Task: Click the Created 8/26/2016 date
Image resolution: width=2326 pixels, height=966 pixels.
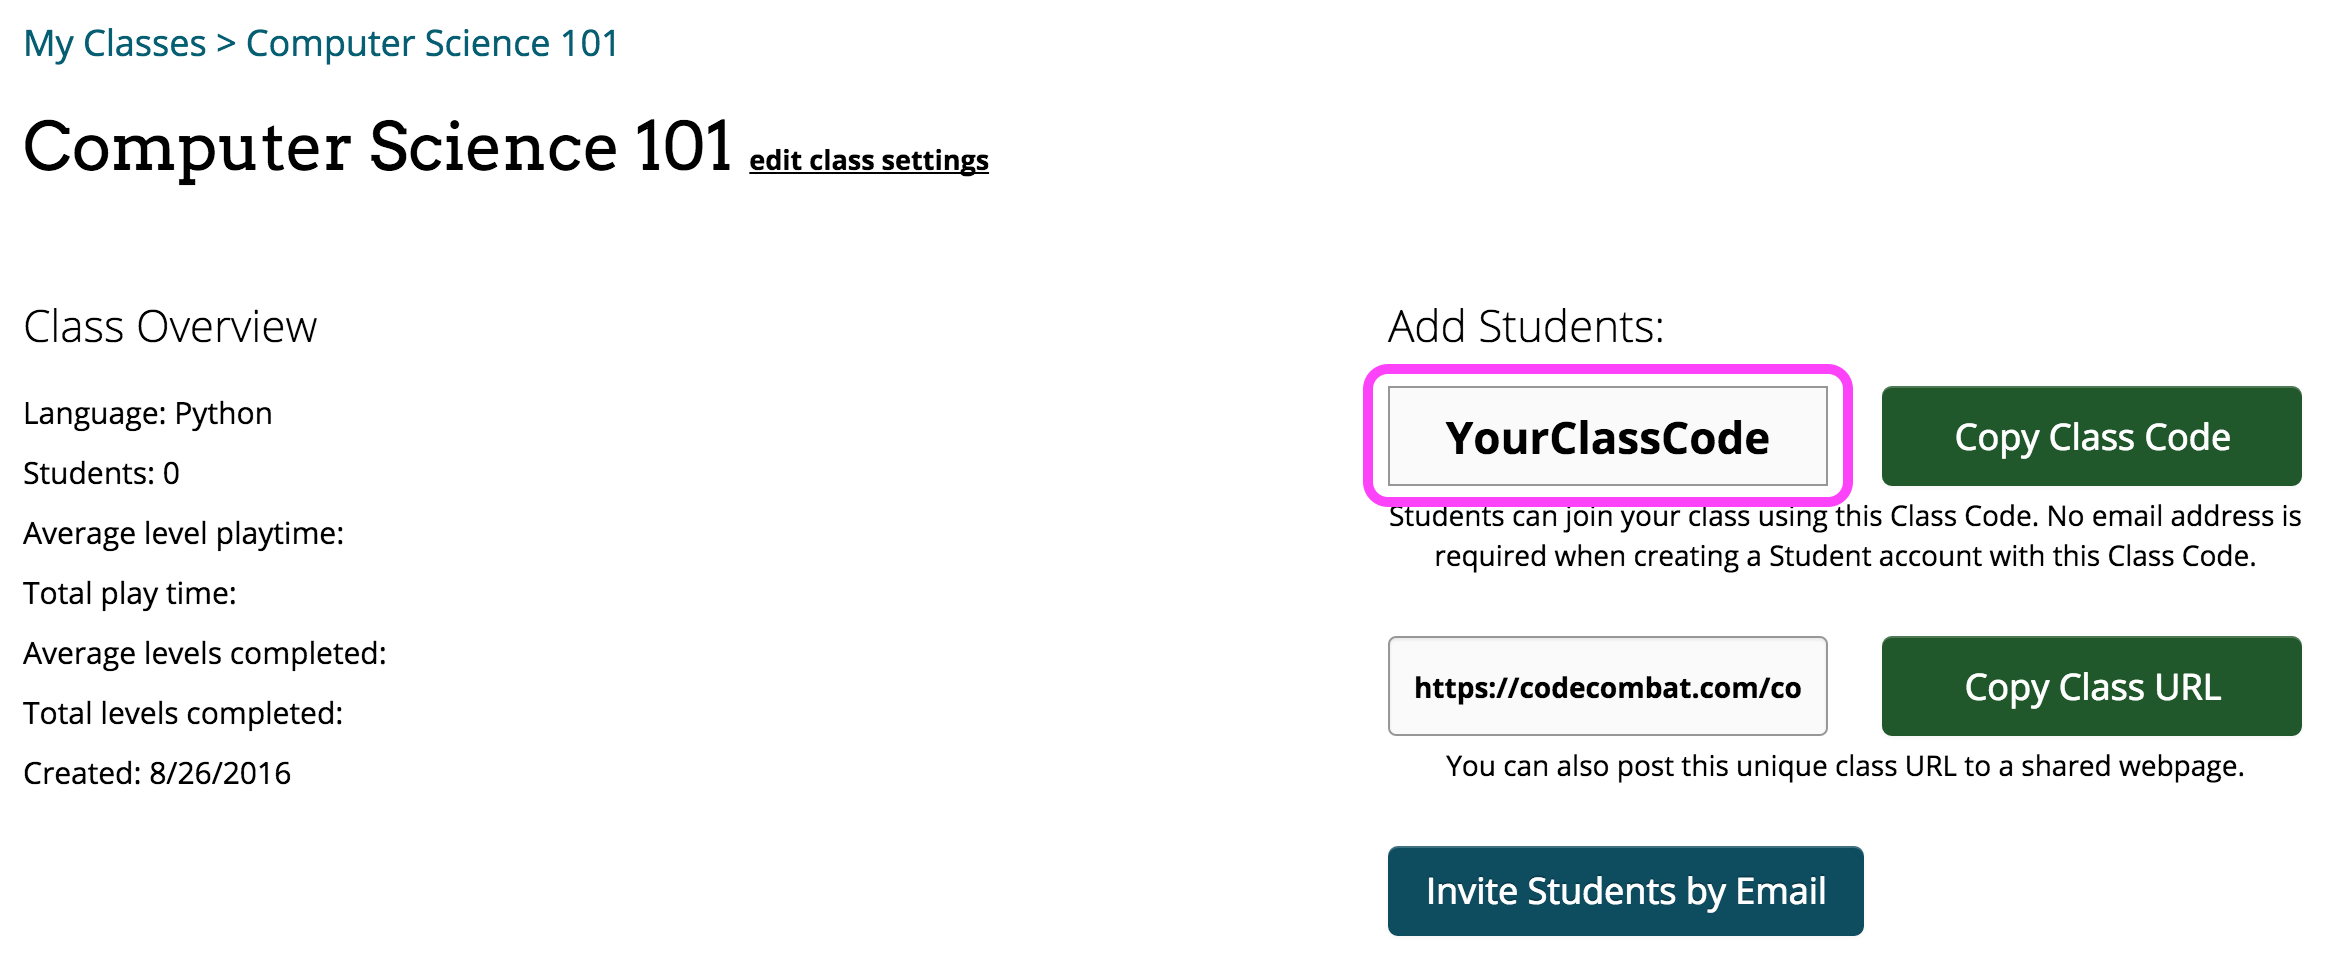Action: coord(157,774)
